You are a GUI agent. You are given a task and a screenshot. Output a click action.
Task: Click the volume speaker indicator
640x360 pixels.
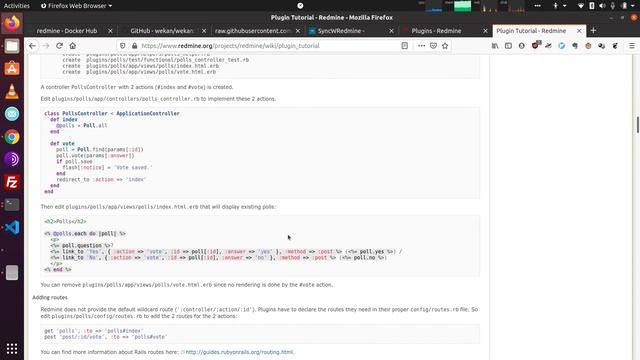[602, 6]
